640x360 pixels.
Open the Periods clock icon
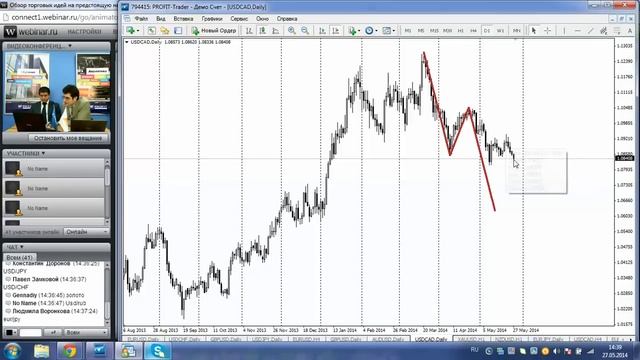click(x=369, y=31)
